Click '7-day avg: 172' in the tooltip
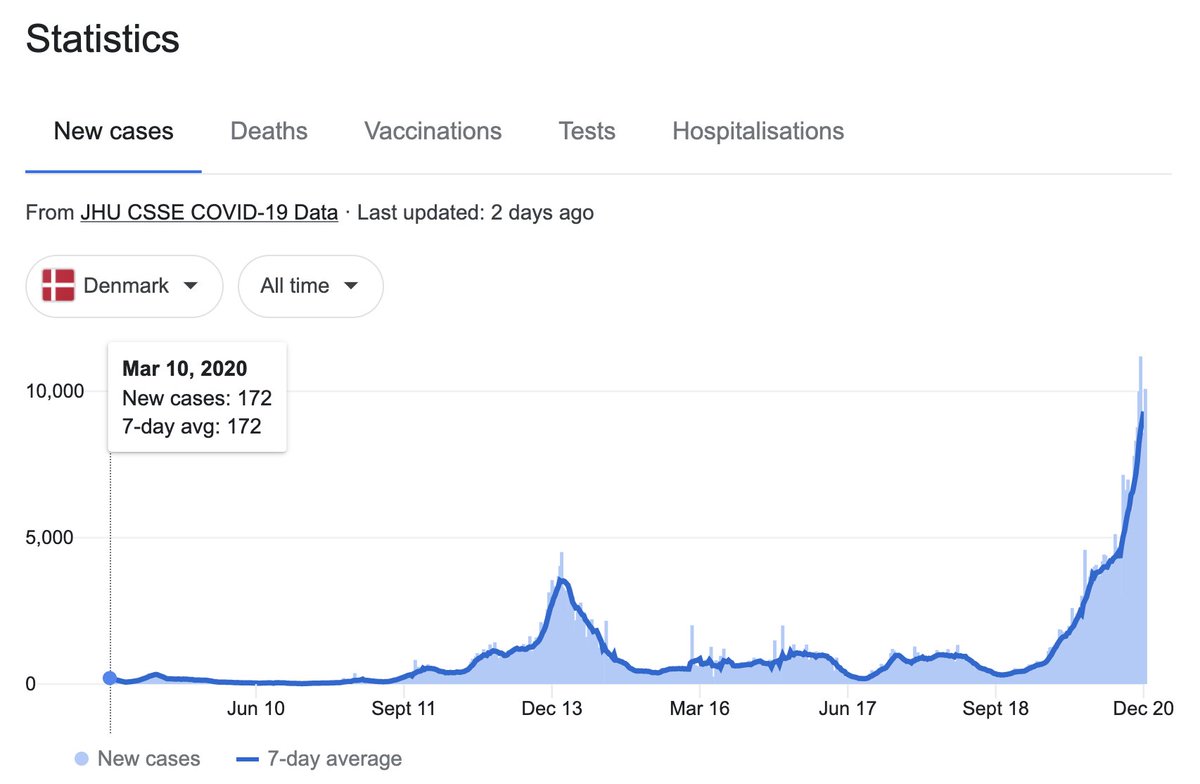The image size is (1200, 784). [x=192, y=427]
